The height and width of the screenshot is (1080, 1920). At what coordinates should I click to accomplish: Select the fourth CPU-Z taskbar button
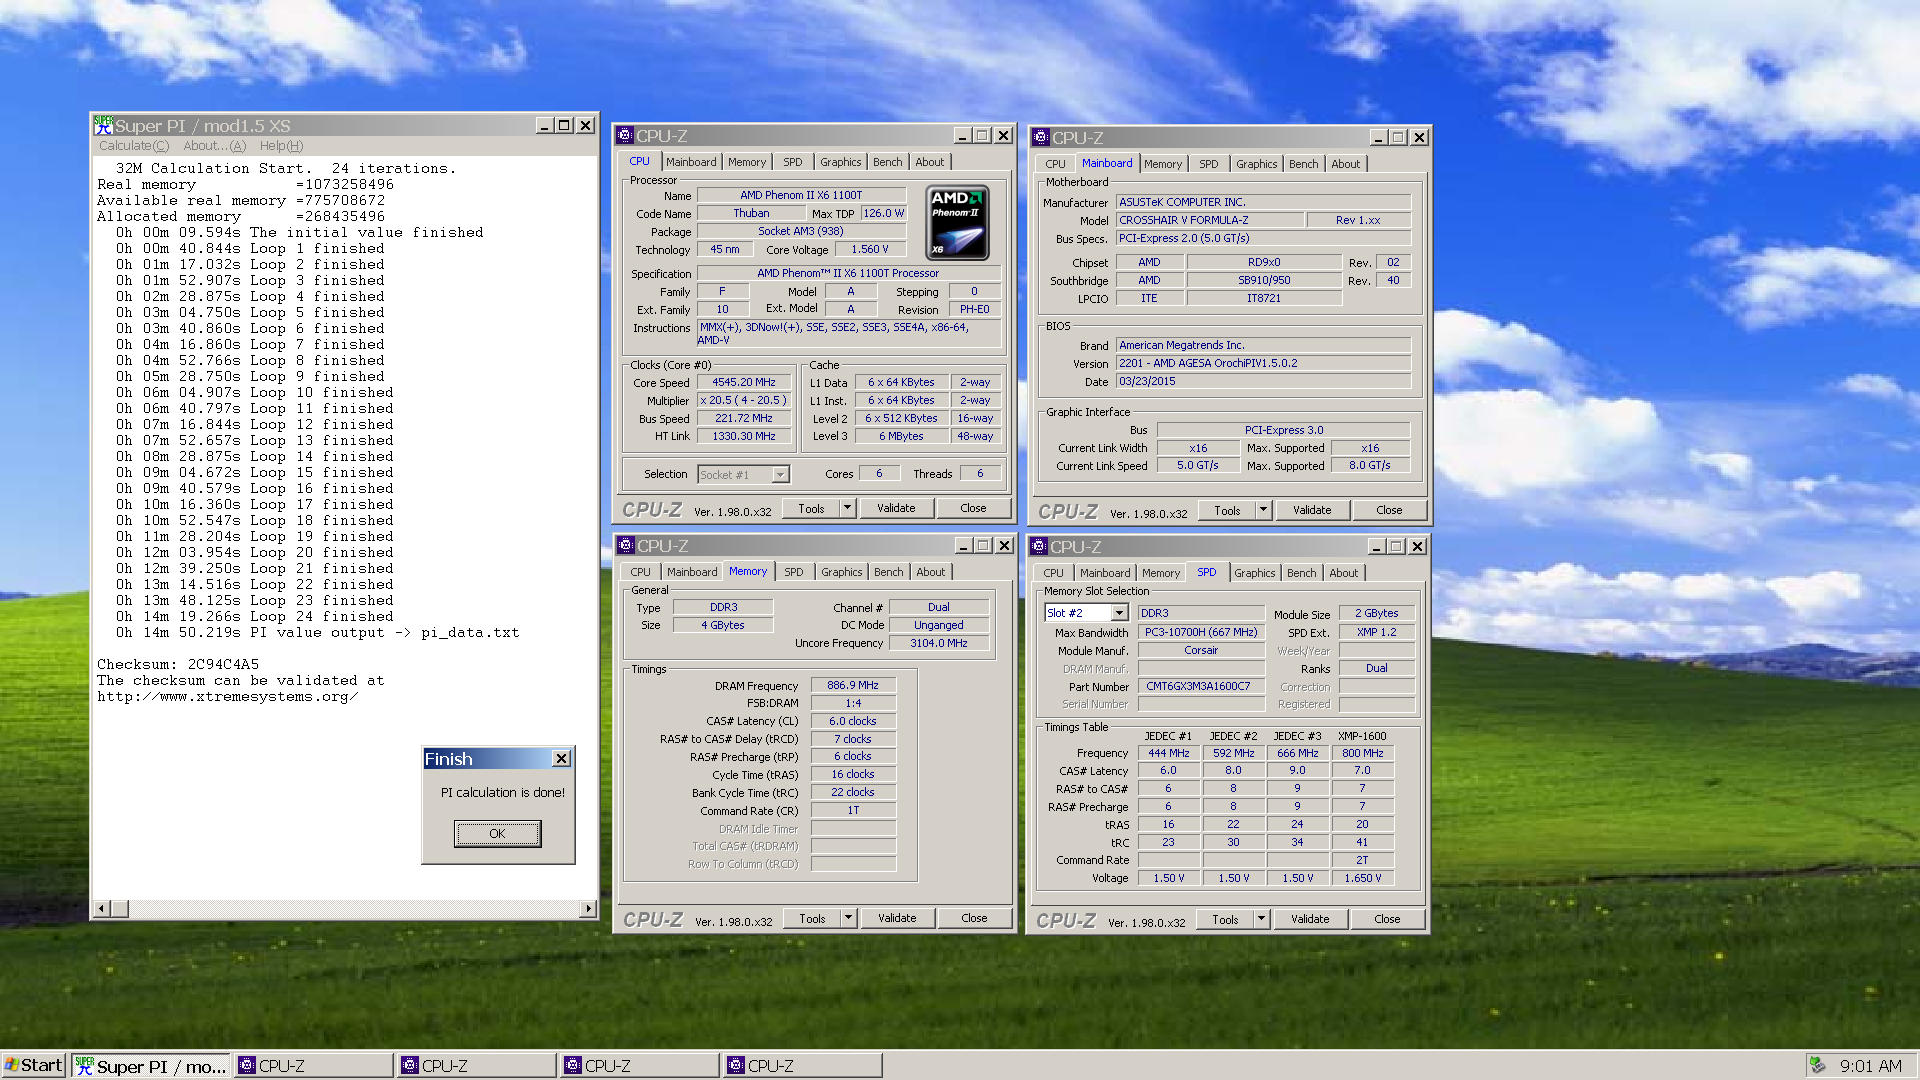[803, 1066]
